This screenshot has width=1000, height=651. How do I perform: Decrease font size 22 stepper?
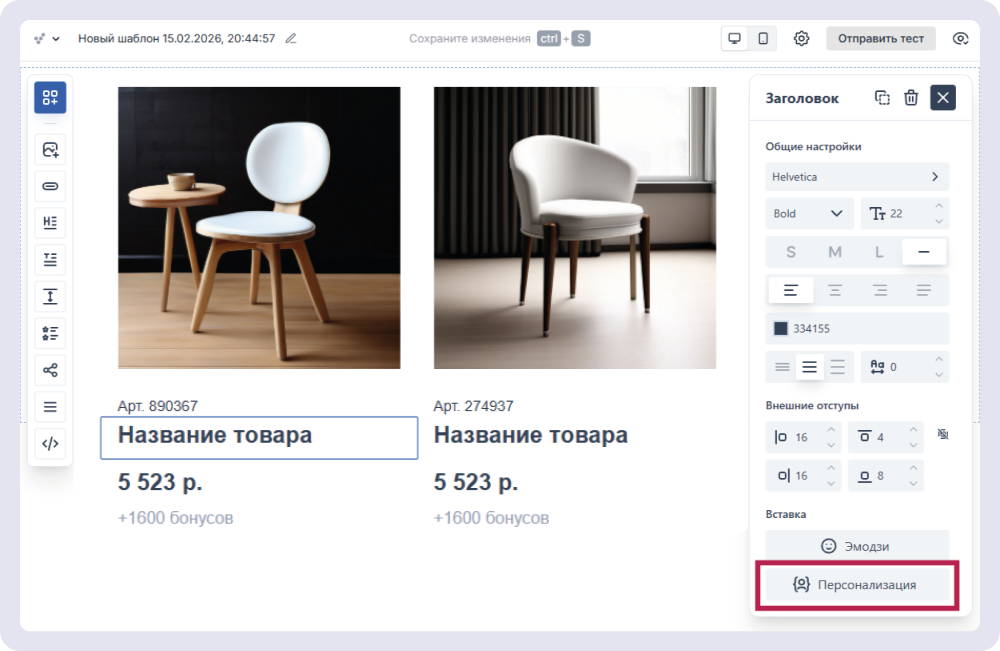tap(939, 221)
